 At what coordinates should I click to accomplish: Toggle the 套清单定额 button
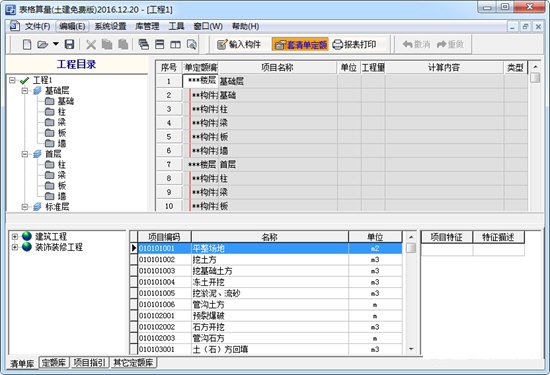pos(300,45)
